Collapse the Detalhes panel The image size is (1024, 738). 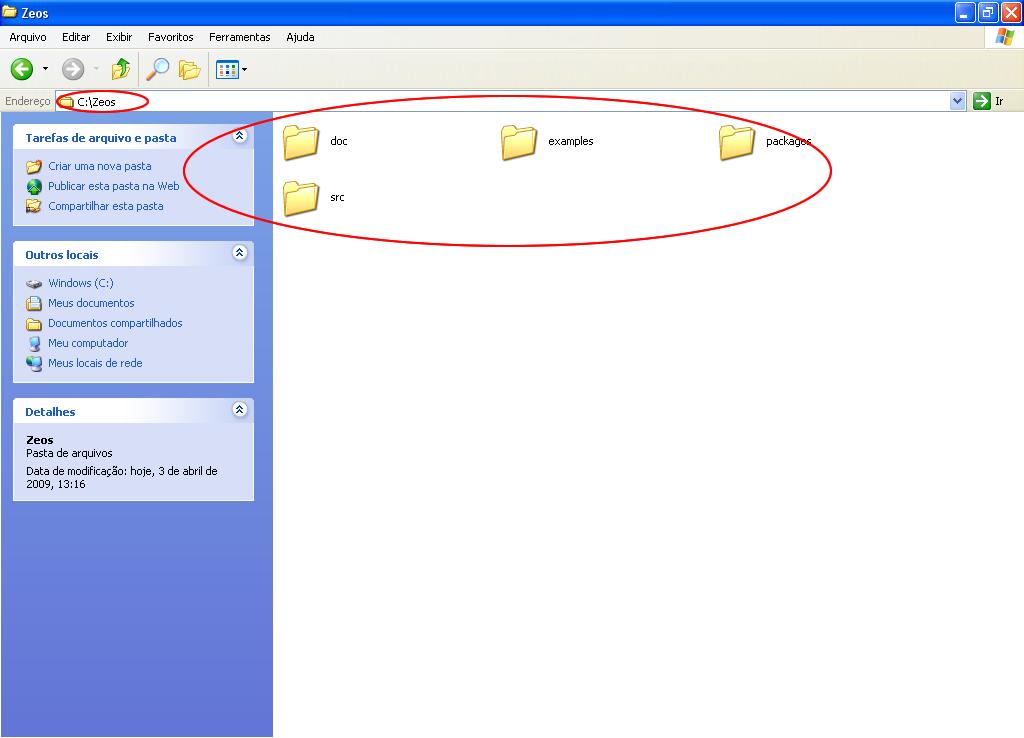click(x=239, y=410)
